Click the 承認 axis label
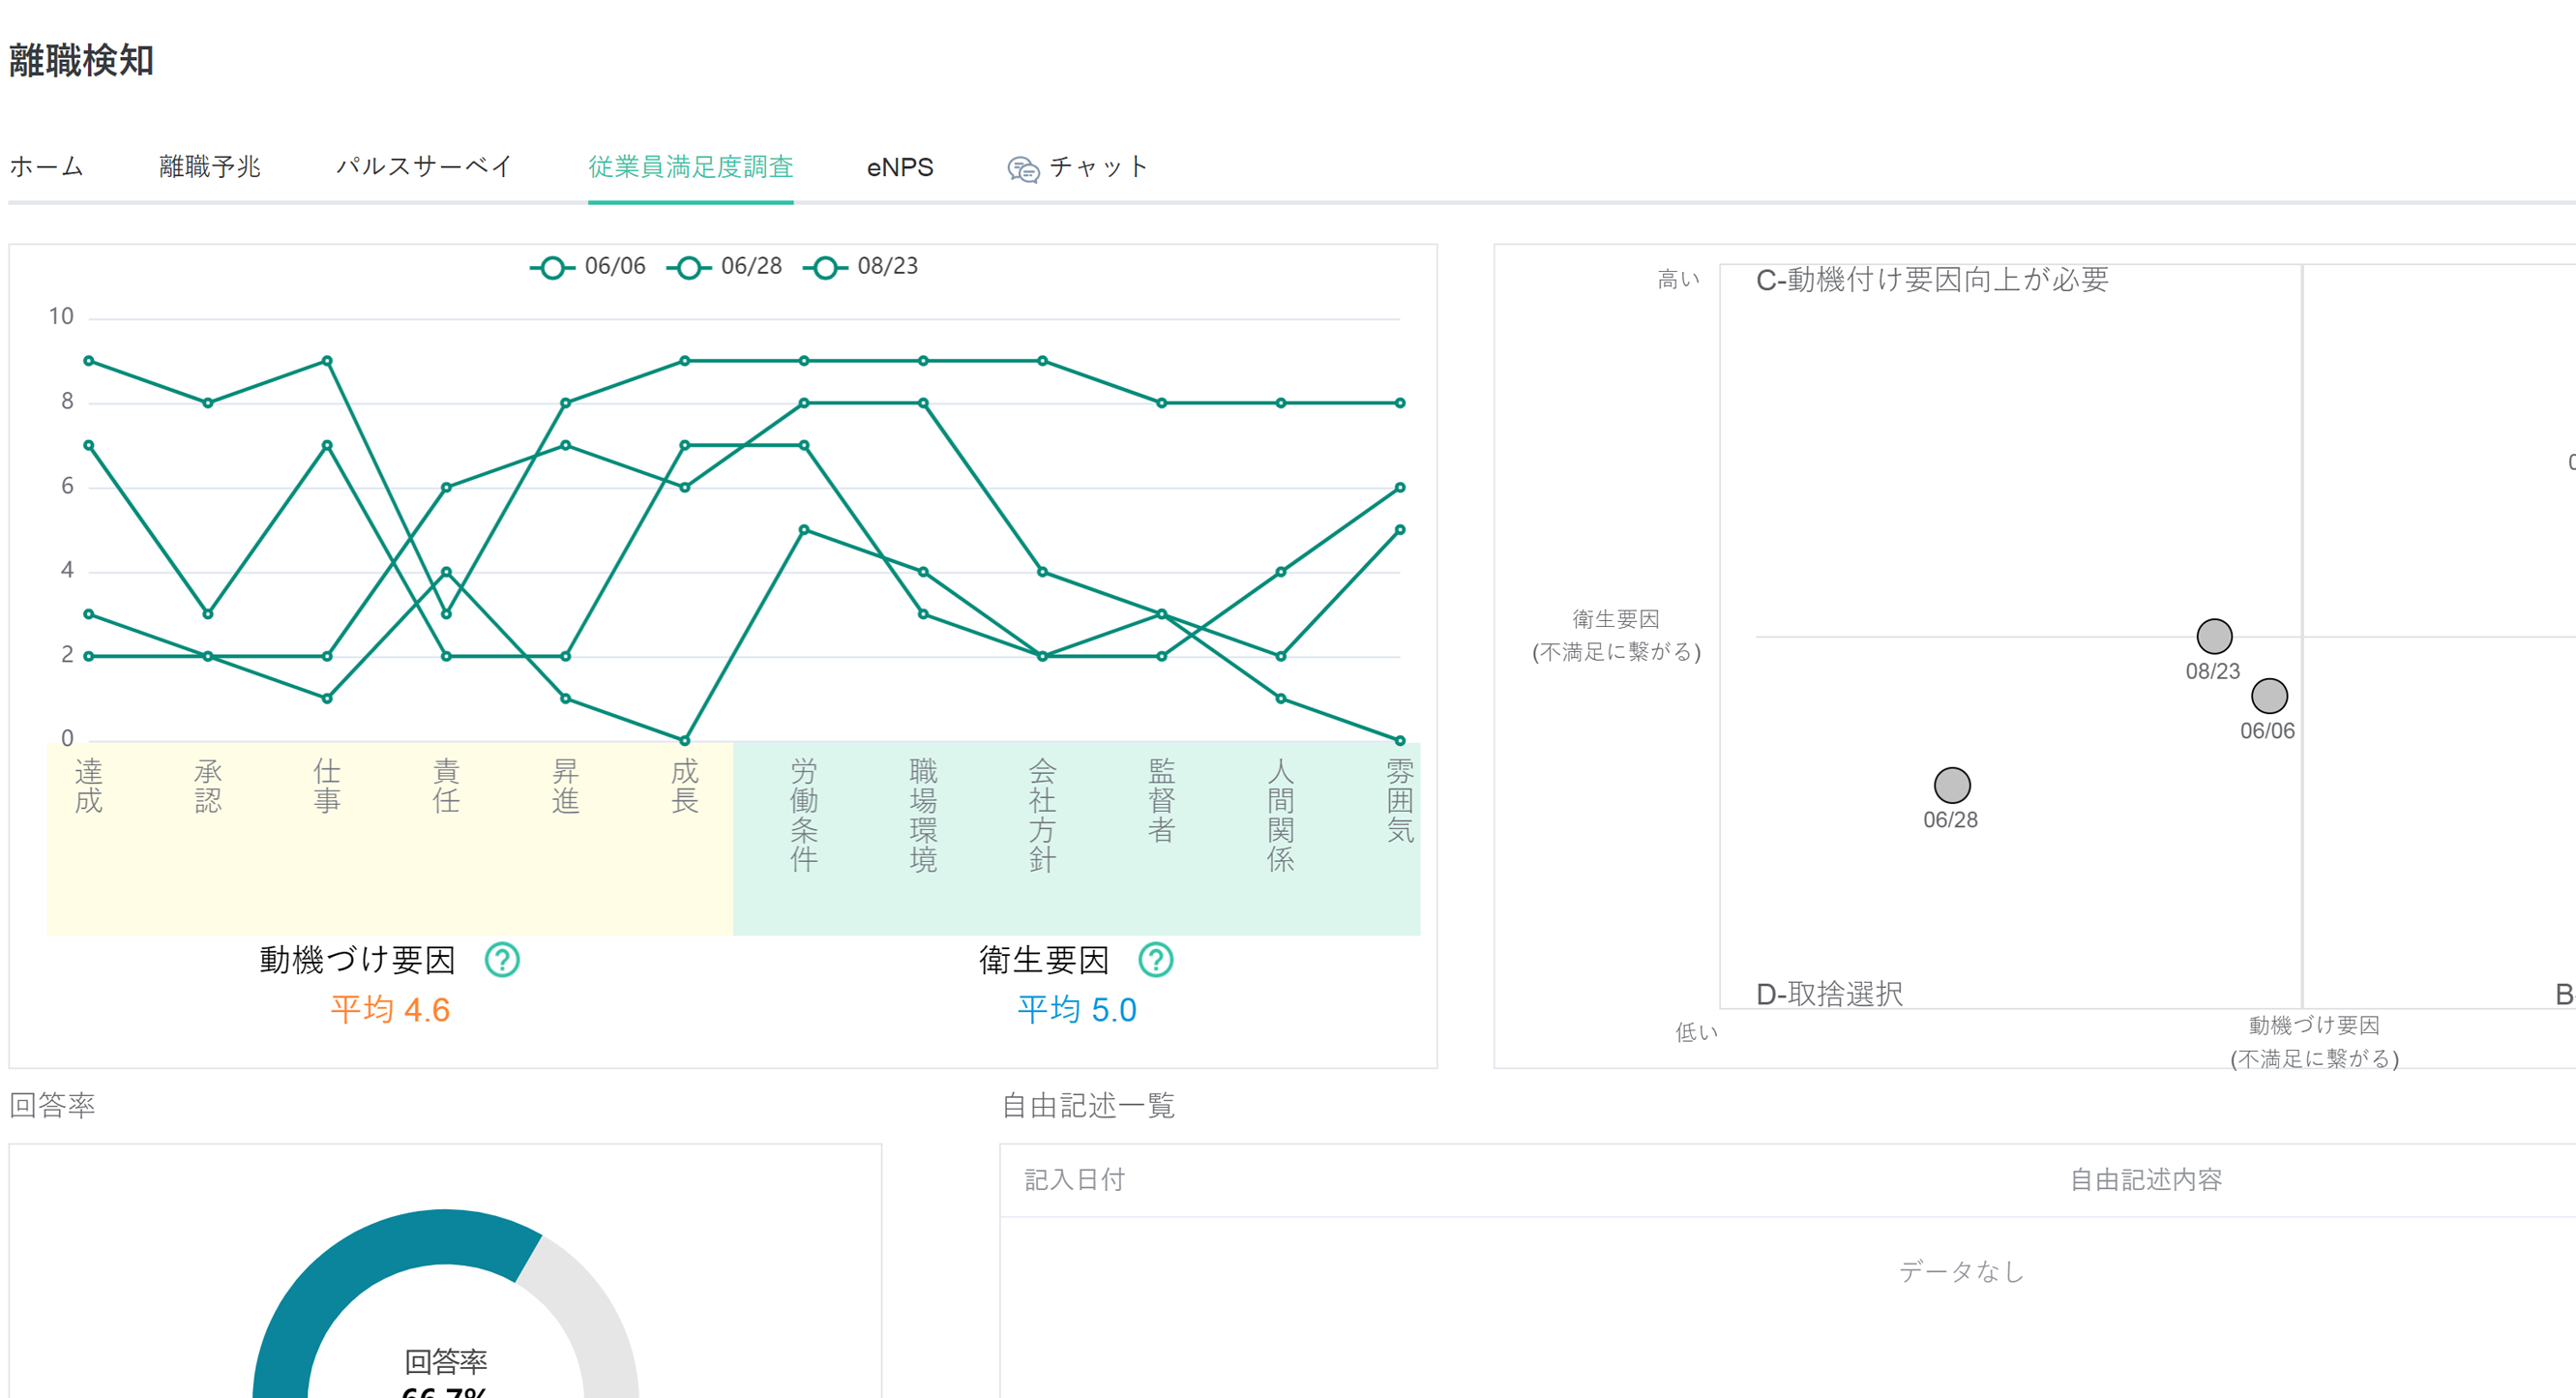Image resolution: width=2576 pixels, height=1398 pixels. pyautogui.click(x=208, y=786)
